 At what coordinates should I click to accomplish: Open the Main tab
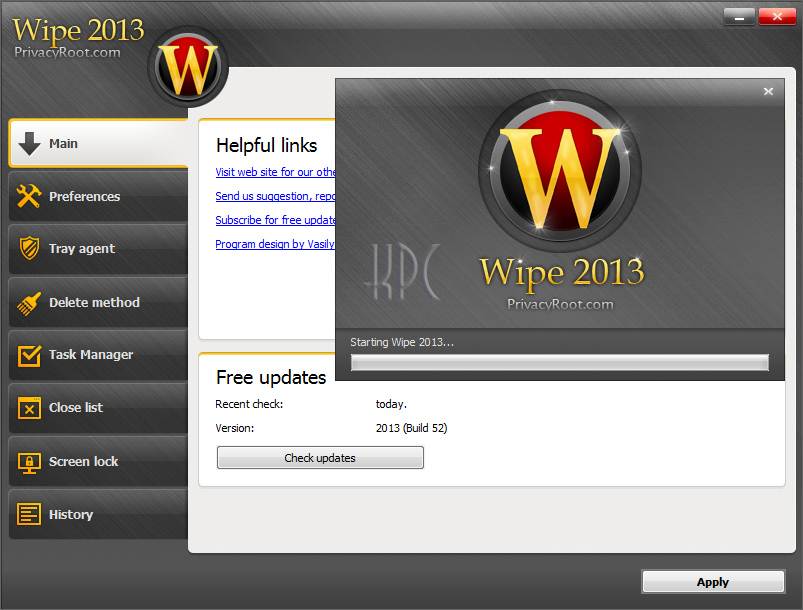click(98, 143)
